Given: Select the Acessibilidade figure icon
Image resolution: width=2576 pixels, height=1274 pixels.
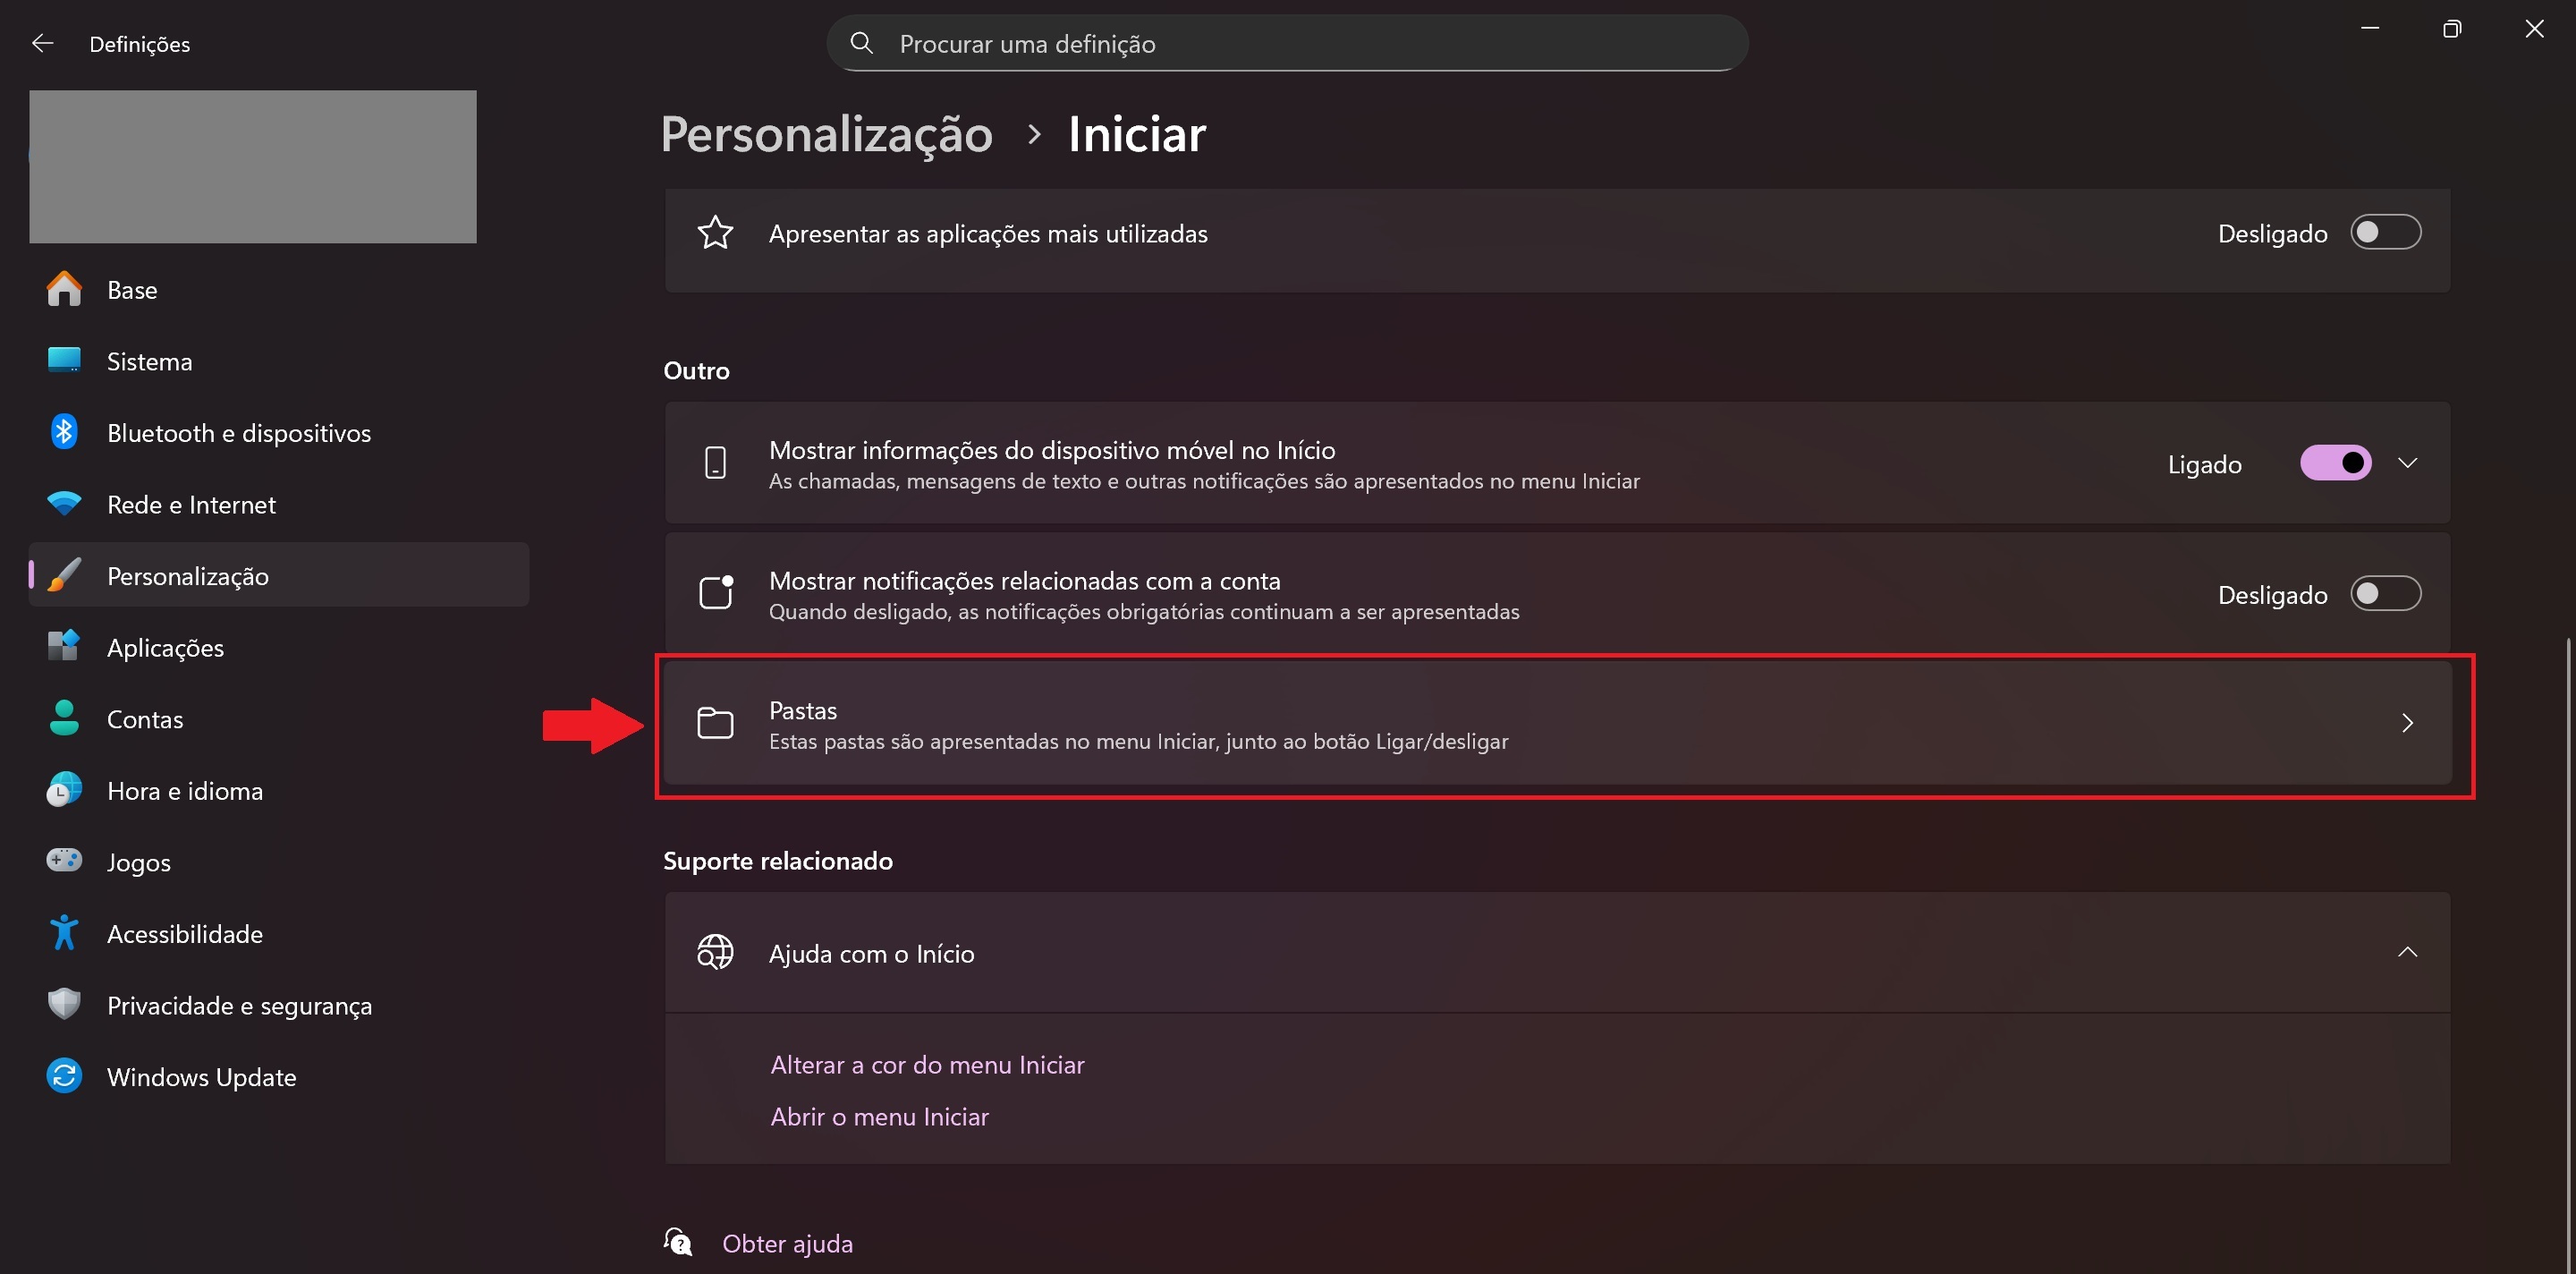Looking at the screenshot, I should (64, 933).
